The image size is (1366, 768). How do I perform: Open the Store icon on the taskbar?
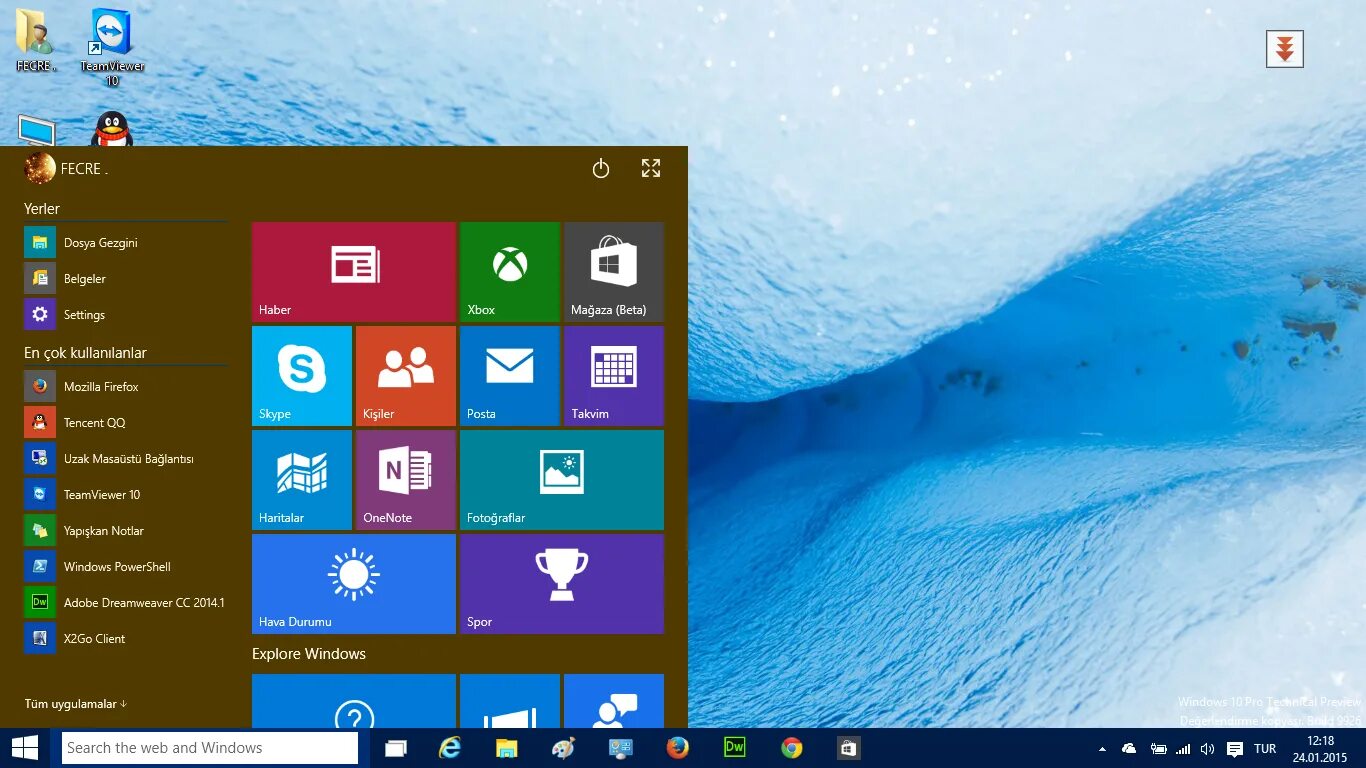(848, 748)
